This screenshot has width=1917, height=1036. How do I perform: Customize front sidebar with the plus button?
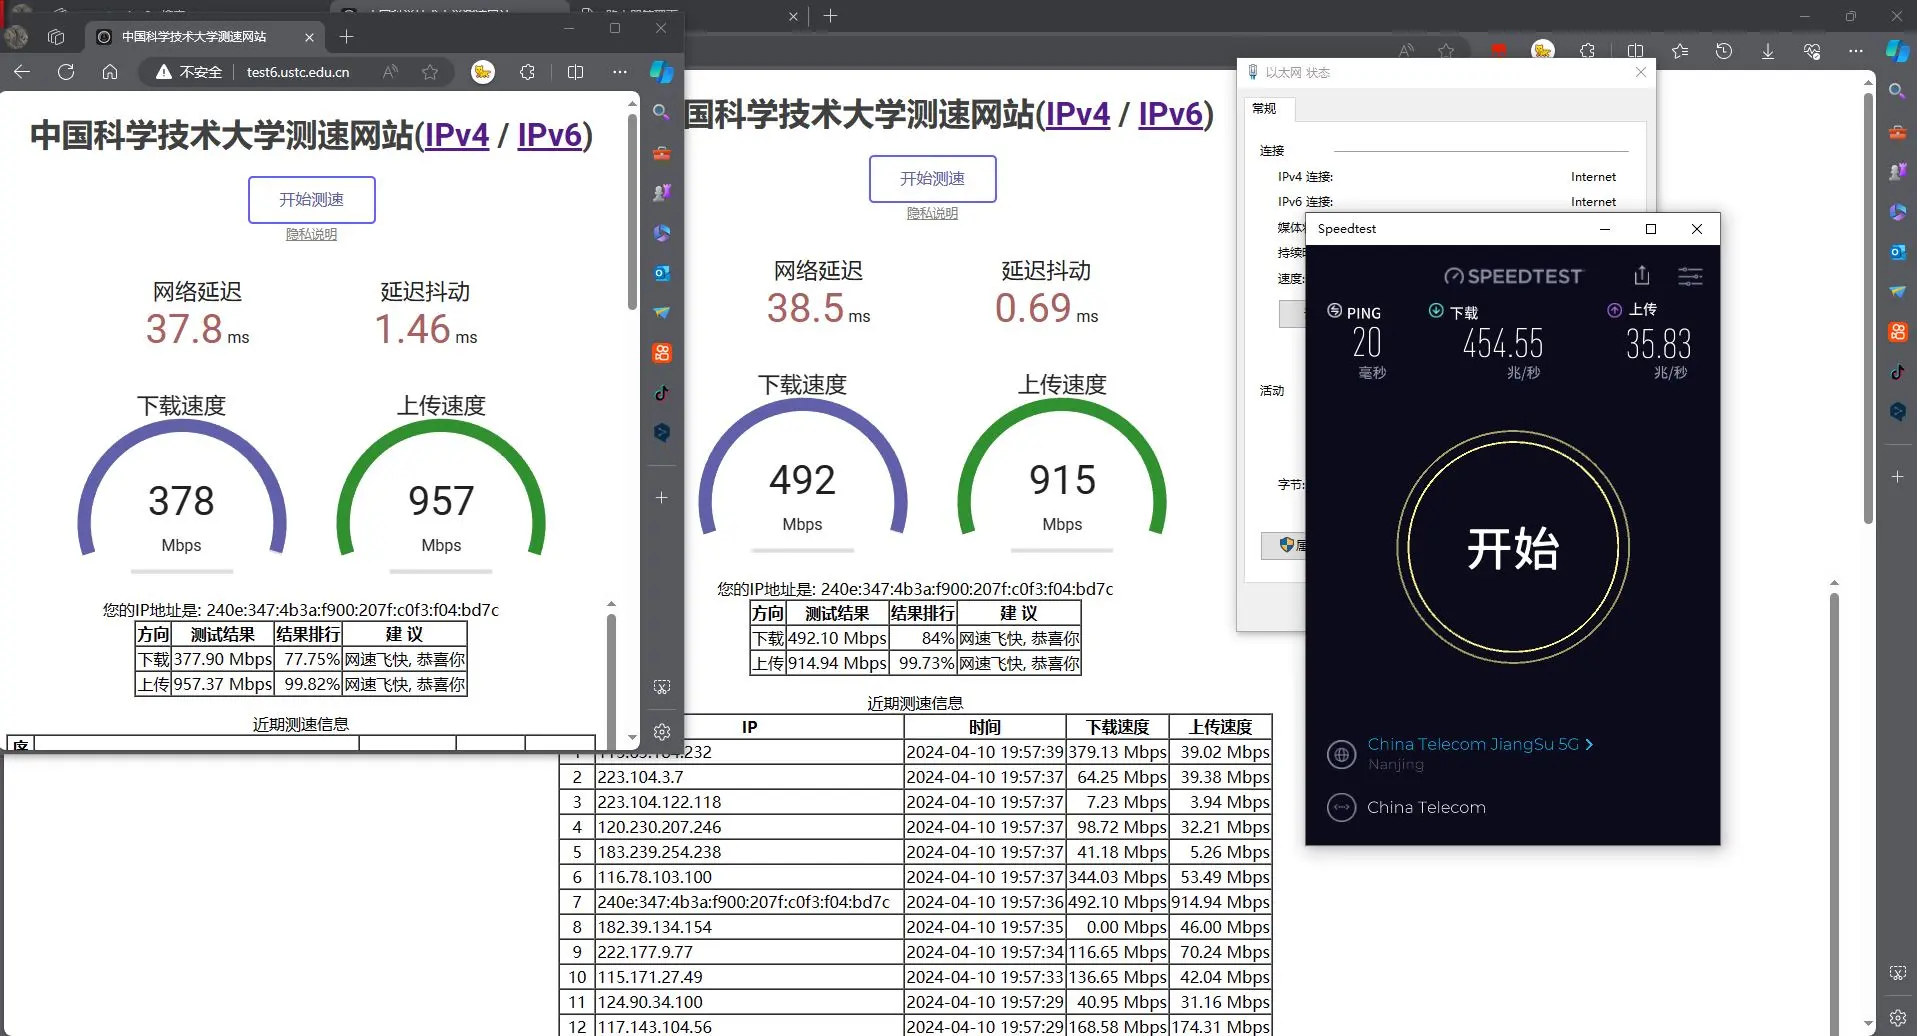tap(661, 497)
